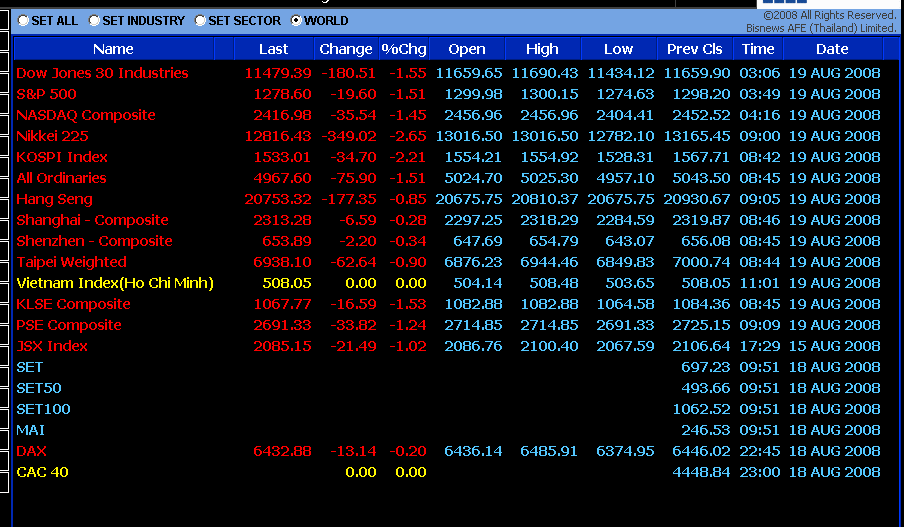Click CAC 40 previous close 4448.84

tap(701, 472)
